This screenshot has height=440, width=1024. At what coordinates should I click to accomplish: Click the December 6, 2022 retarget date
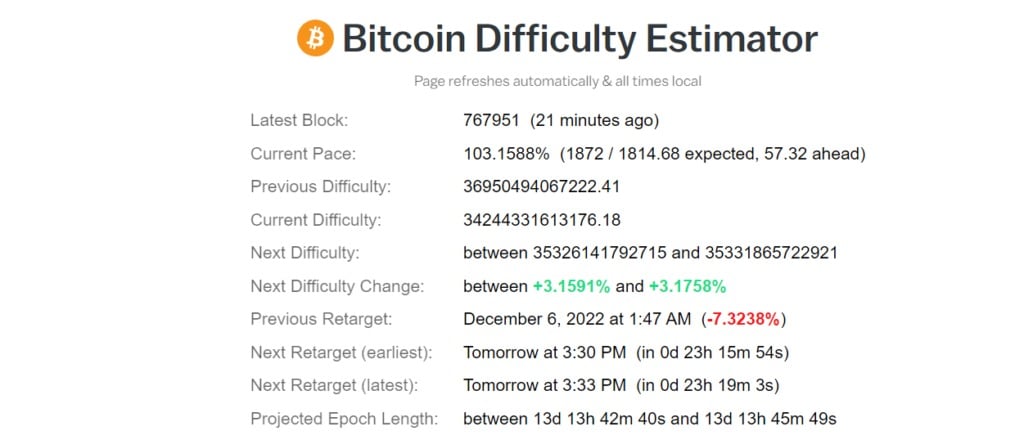click(x=577, y=319)
